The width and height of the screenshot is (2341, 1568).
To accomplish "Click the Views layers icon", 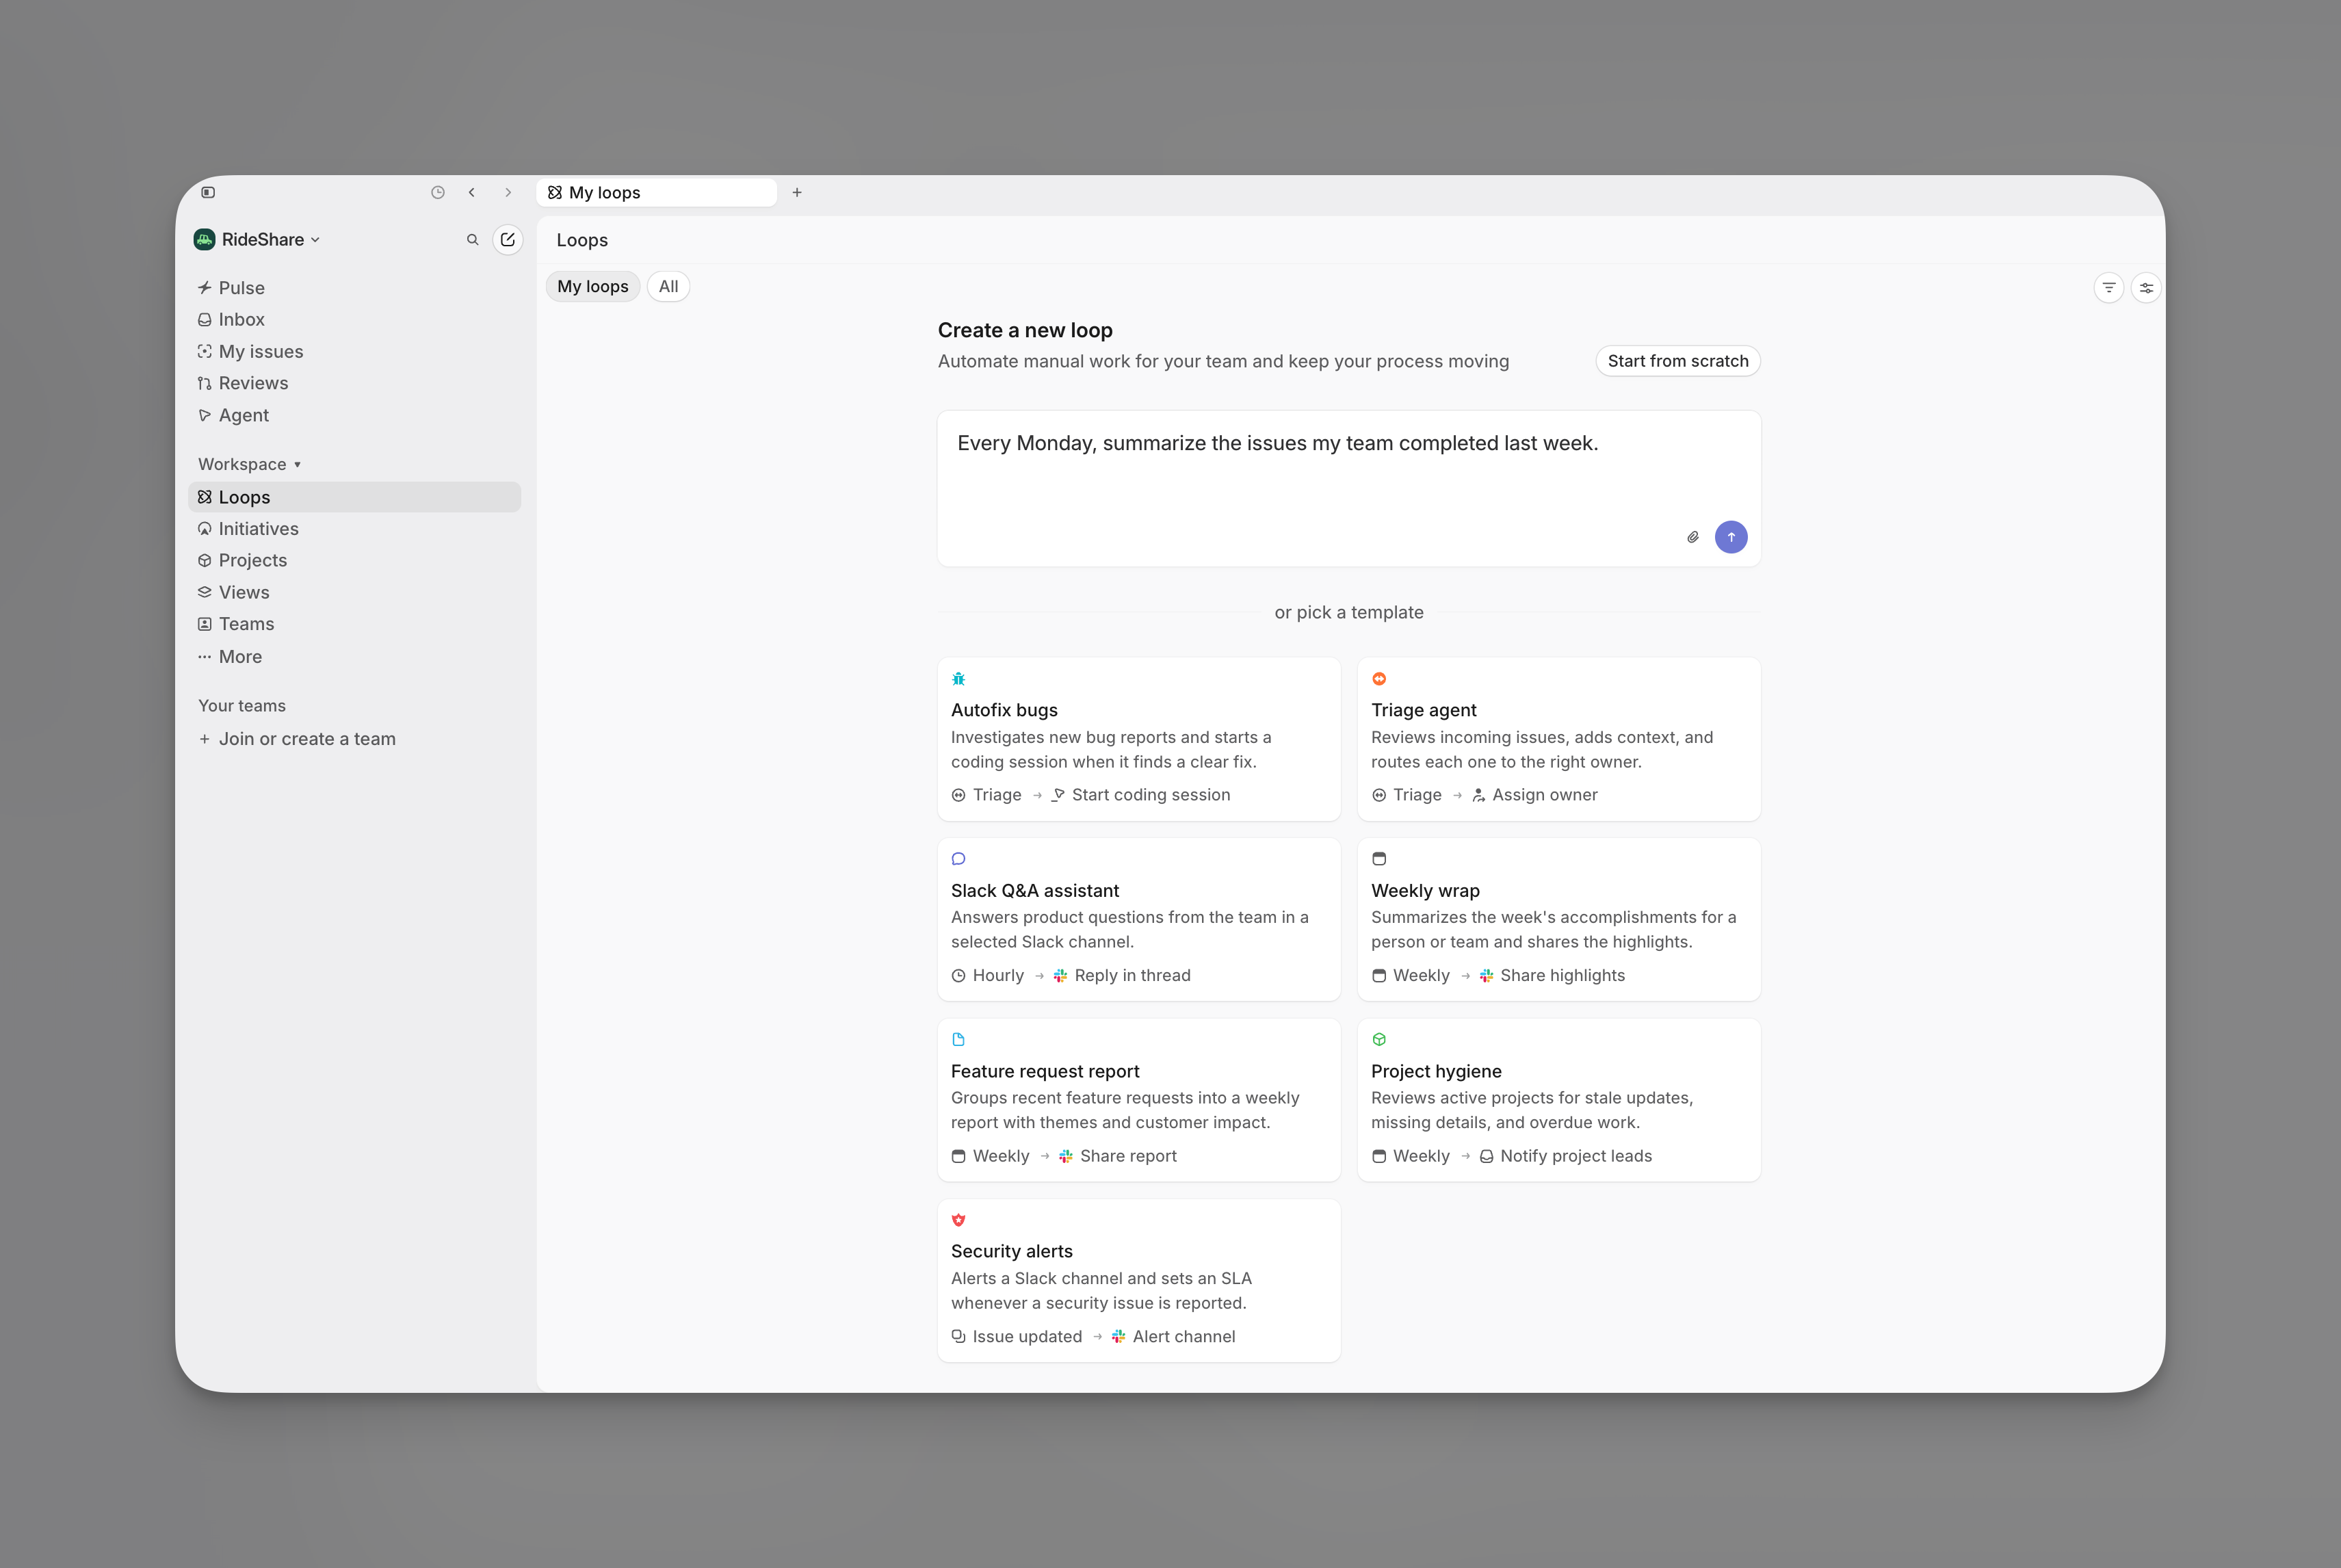I will pyautogui.click(x=205, y=592).
